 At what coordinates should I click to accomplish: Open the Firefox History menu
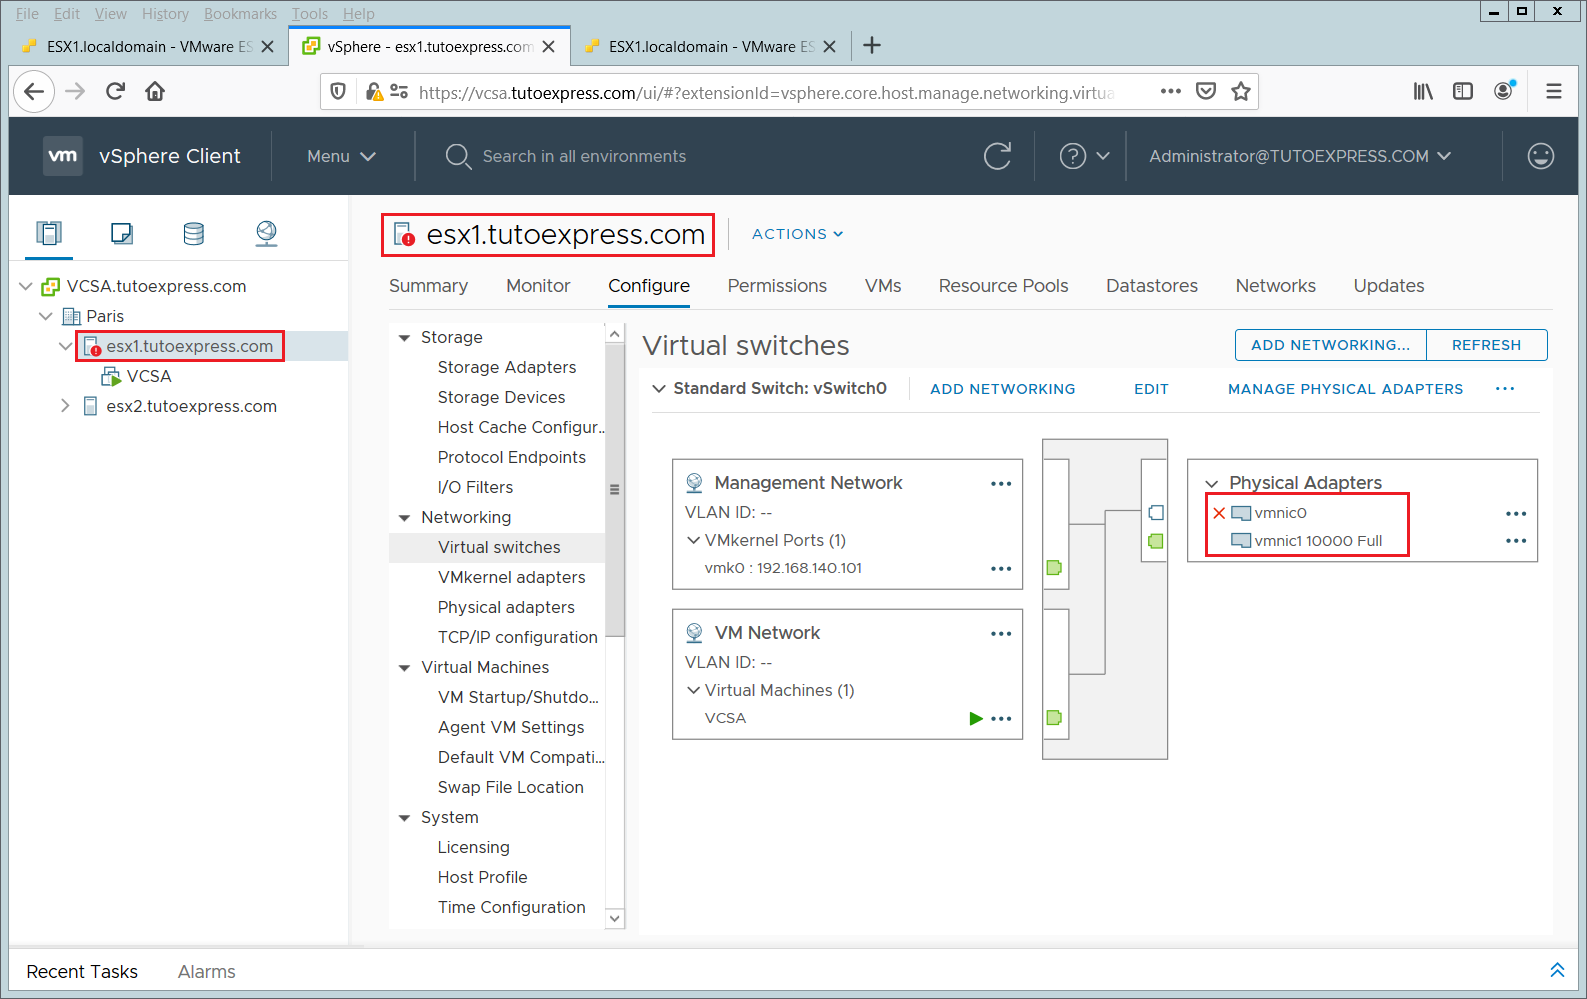[165, 14]
